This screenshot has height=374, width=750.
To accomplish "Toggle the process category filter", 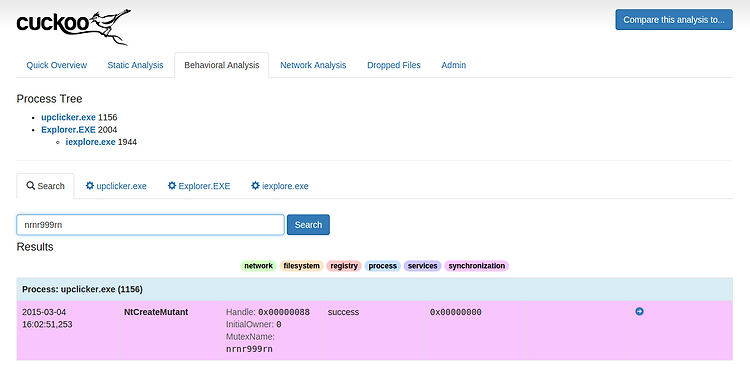I will 383,266.
